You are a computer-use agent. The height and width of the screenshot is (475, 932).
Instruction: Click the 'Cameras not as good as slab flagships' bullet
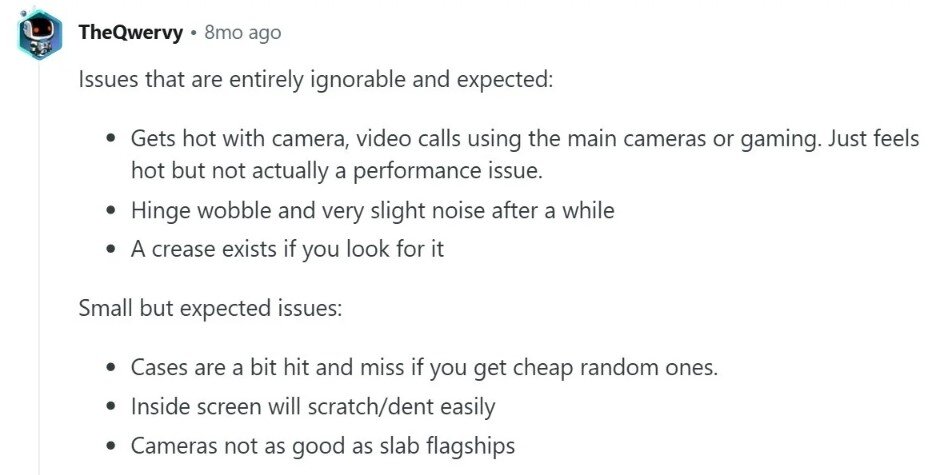(x=323, y=446)
